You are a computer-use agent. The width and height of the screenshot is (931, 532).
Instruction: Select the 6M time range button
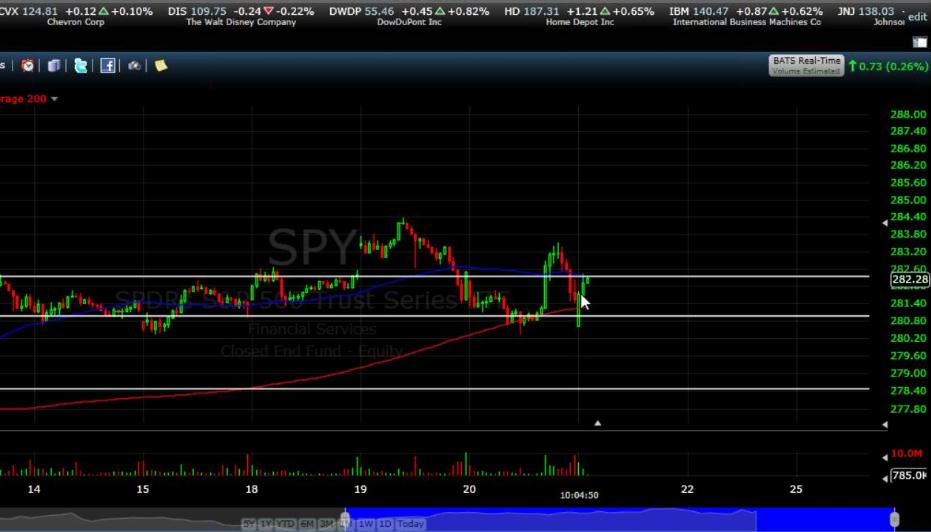307,524
